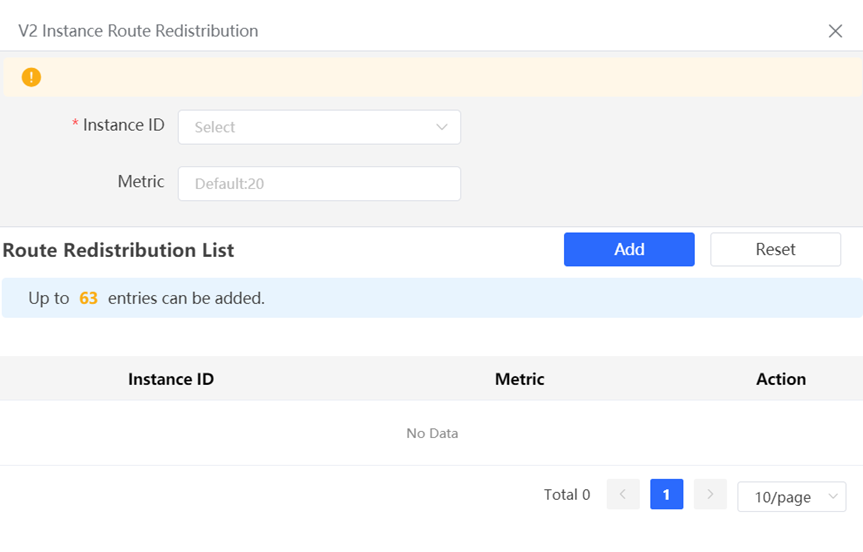The height and width of the screenshot is (552, 863).
Task: Go to previous page arrow
Action: coord(623,494)
